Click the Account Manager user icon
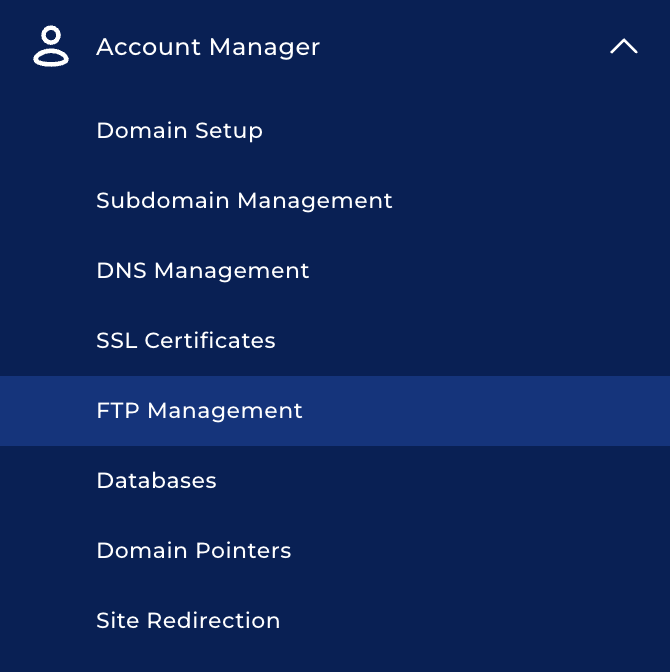The width and height of the screenshot is (670, 672). coord(51,47)
